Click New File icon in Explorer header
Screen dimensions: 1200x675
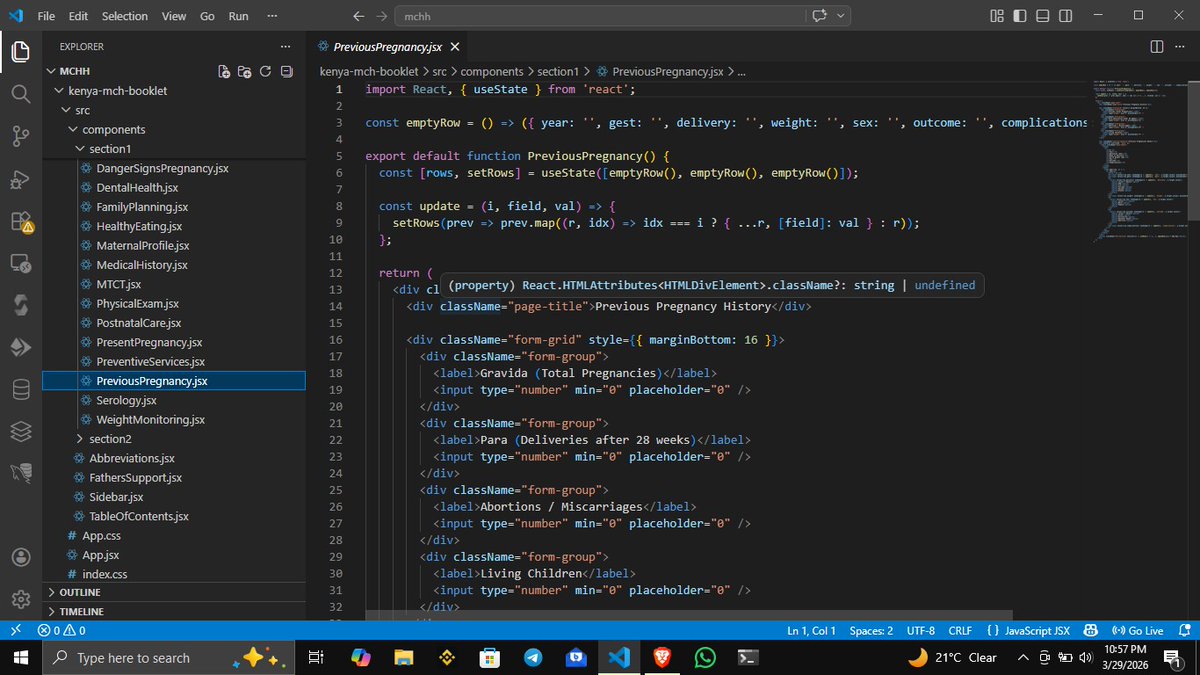click(224, 71)
